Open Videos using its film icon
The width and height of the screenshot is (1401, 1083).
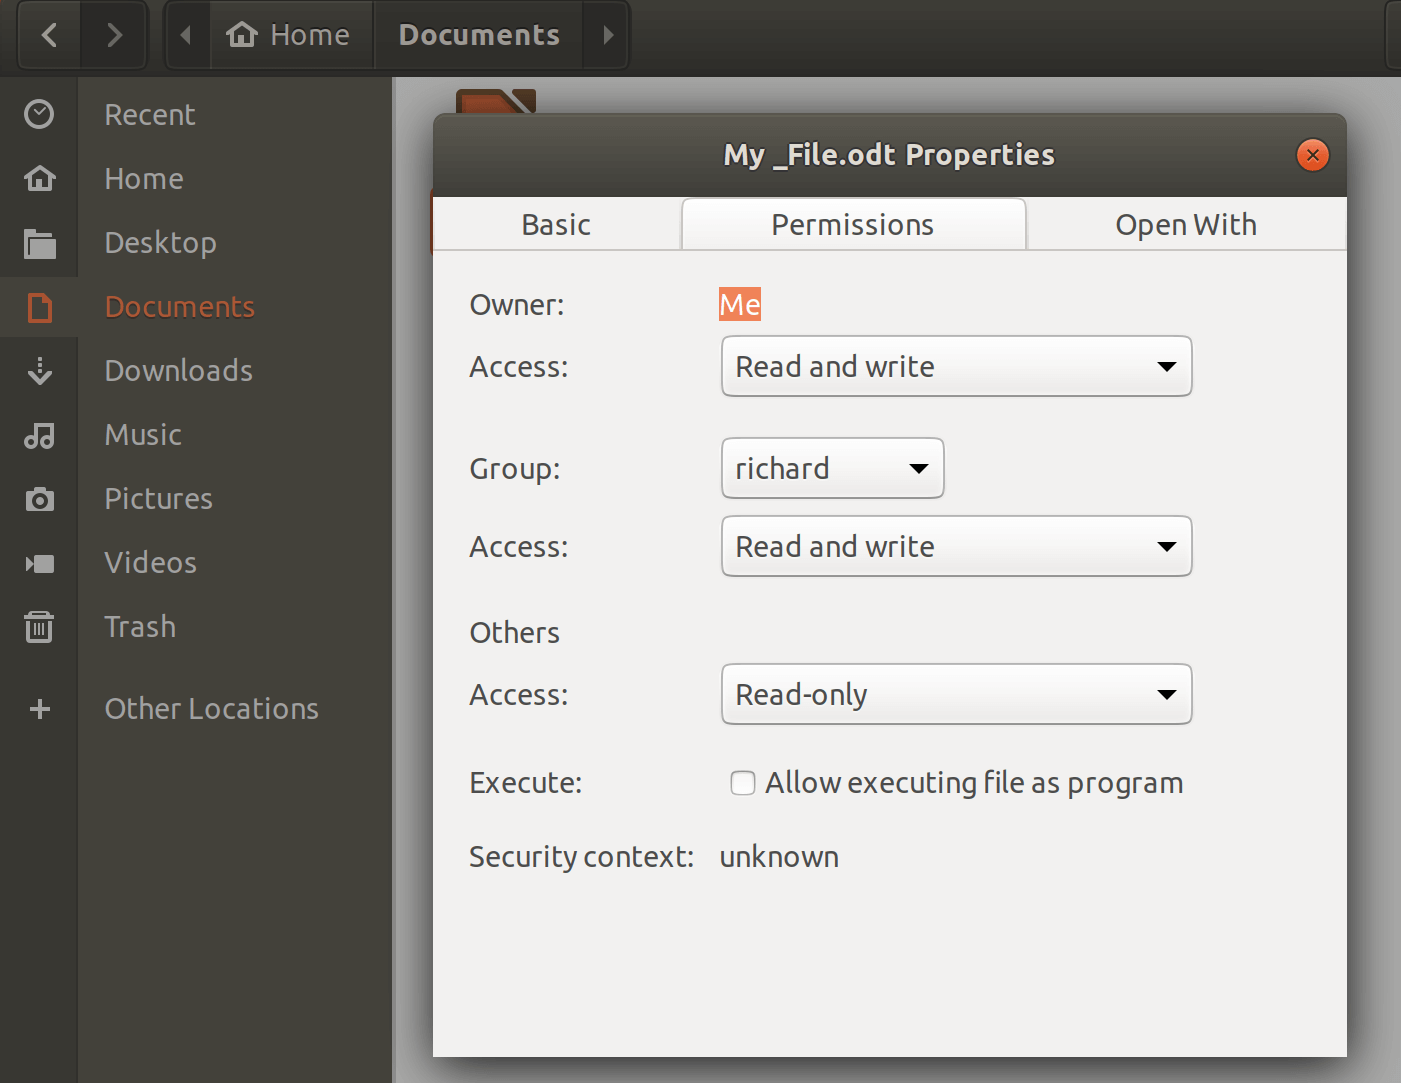point(39,563)
